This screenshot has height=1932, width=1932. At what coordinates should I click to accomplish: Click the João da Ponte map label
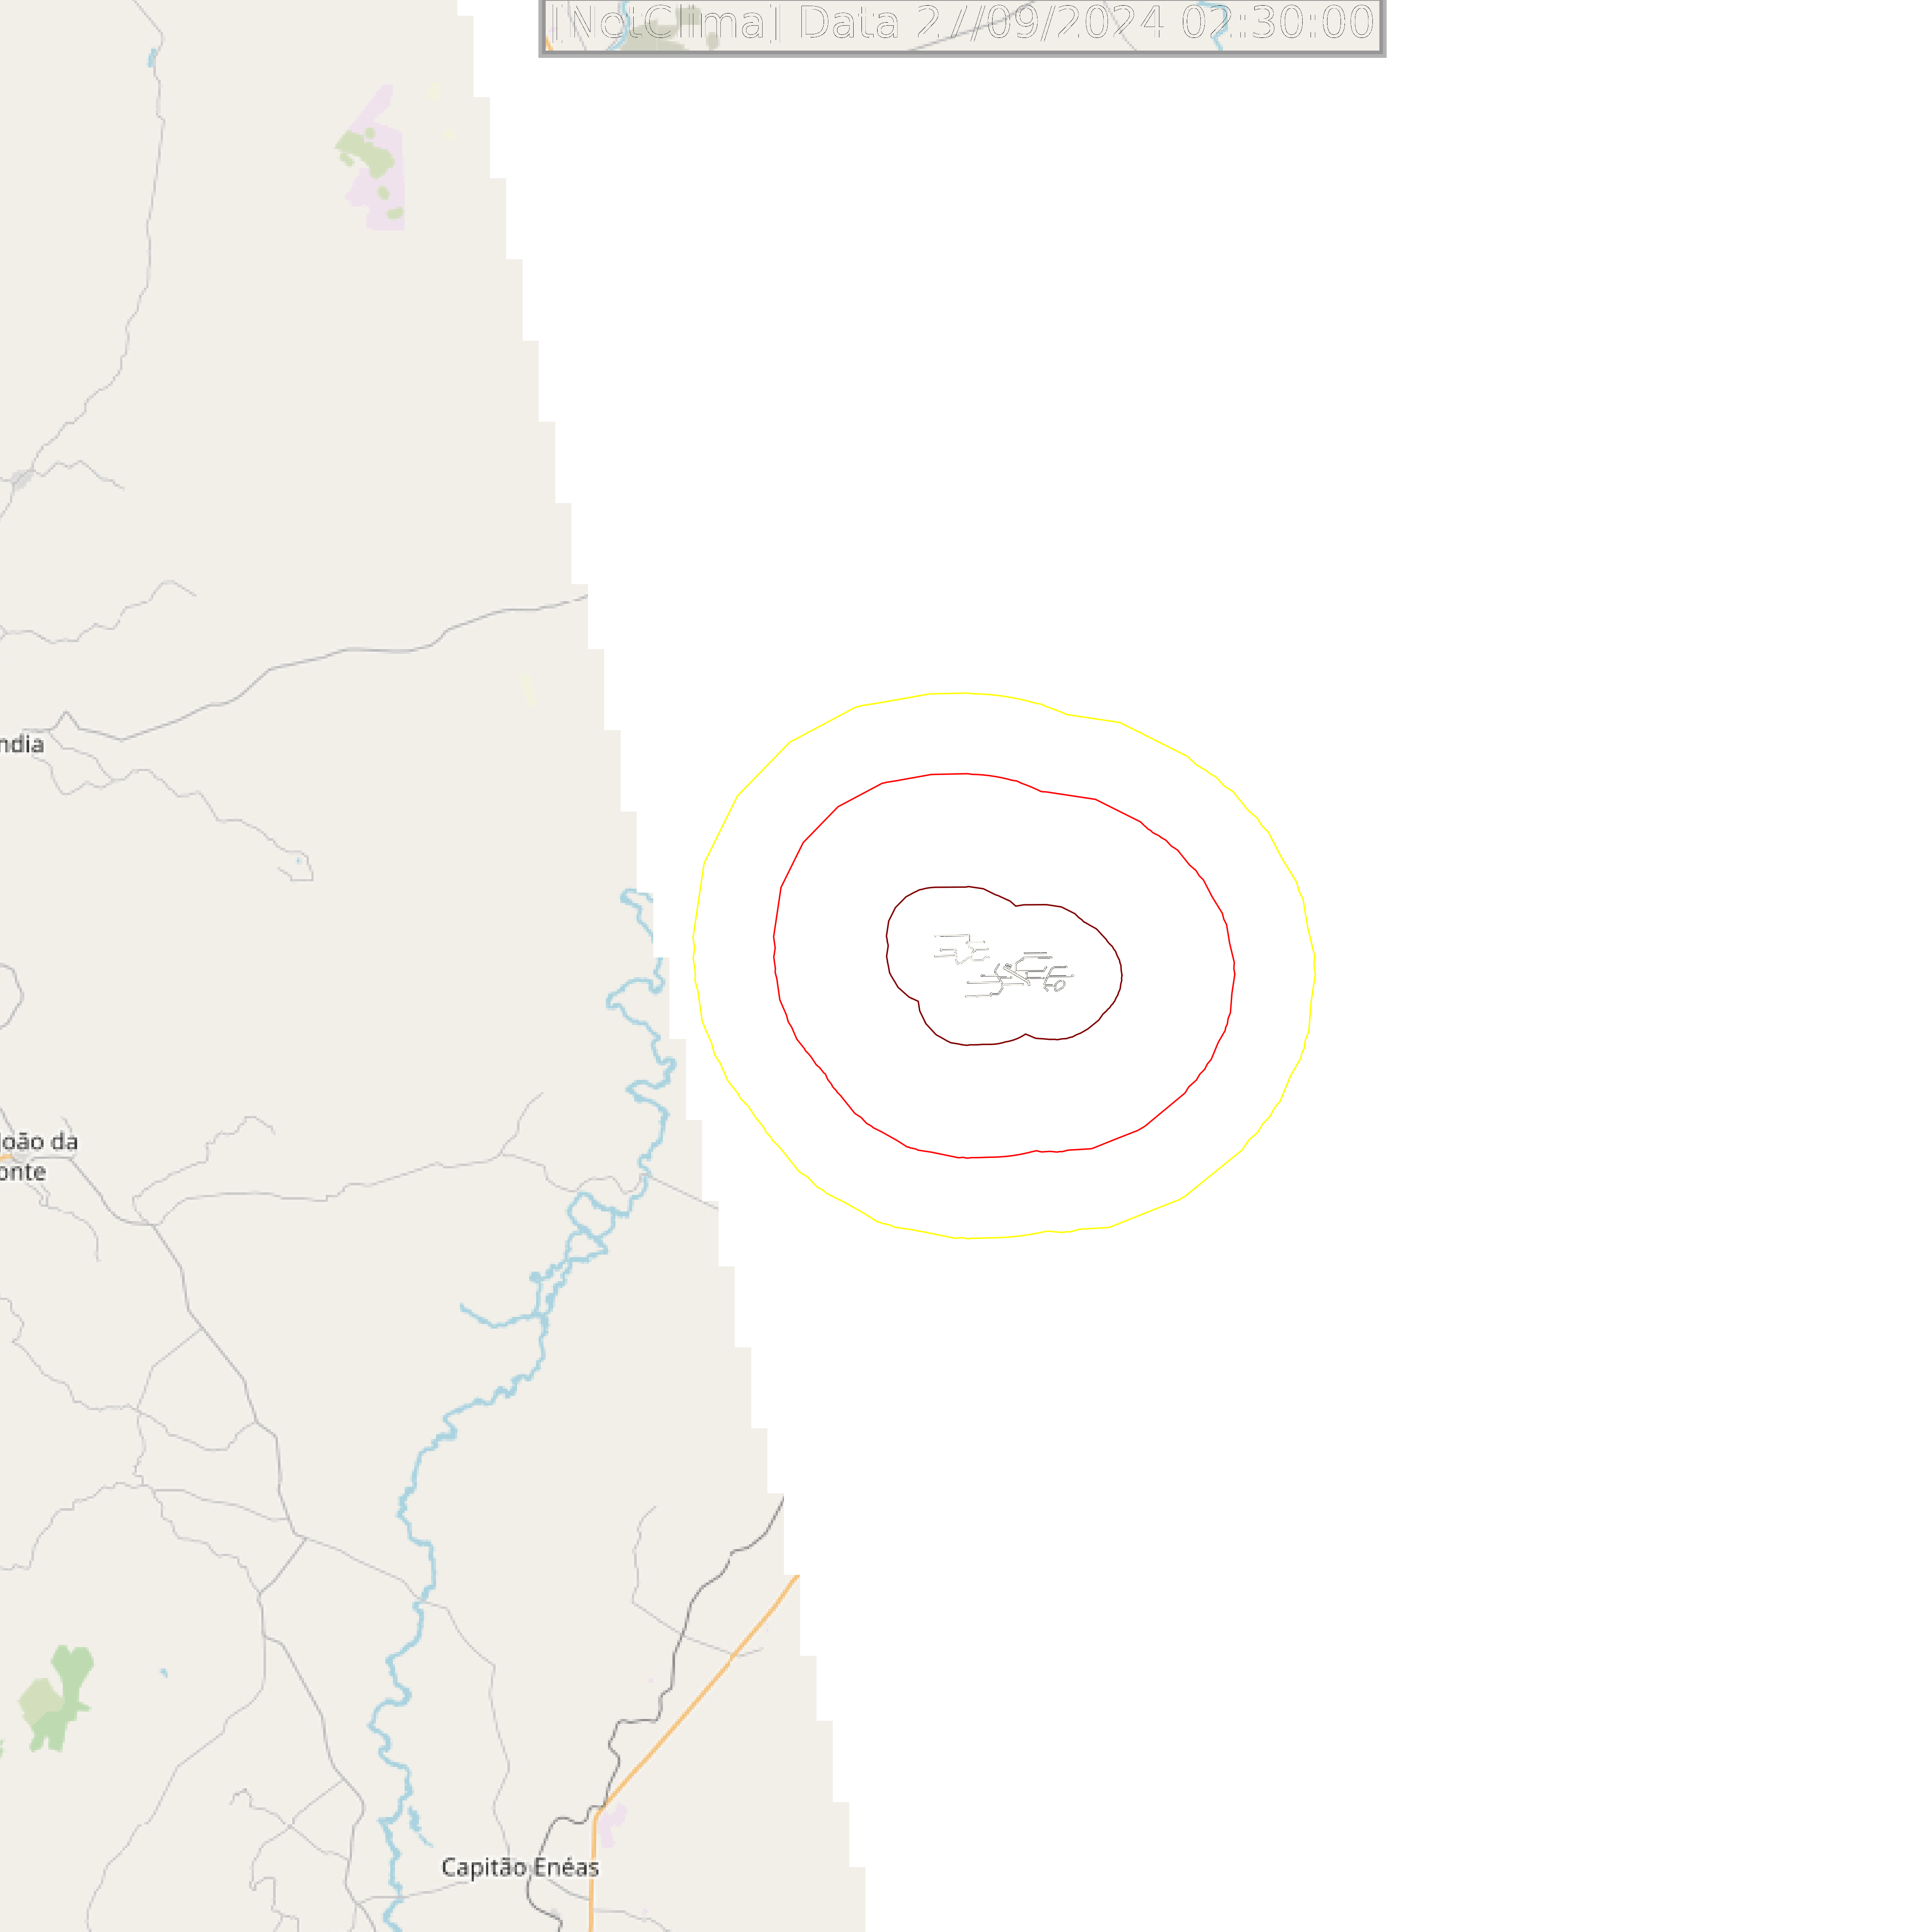38,1156
